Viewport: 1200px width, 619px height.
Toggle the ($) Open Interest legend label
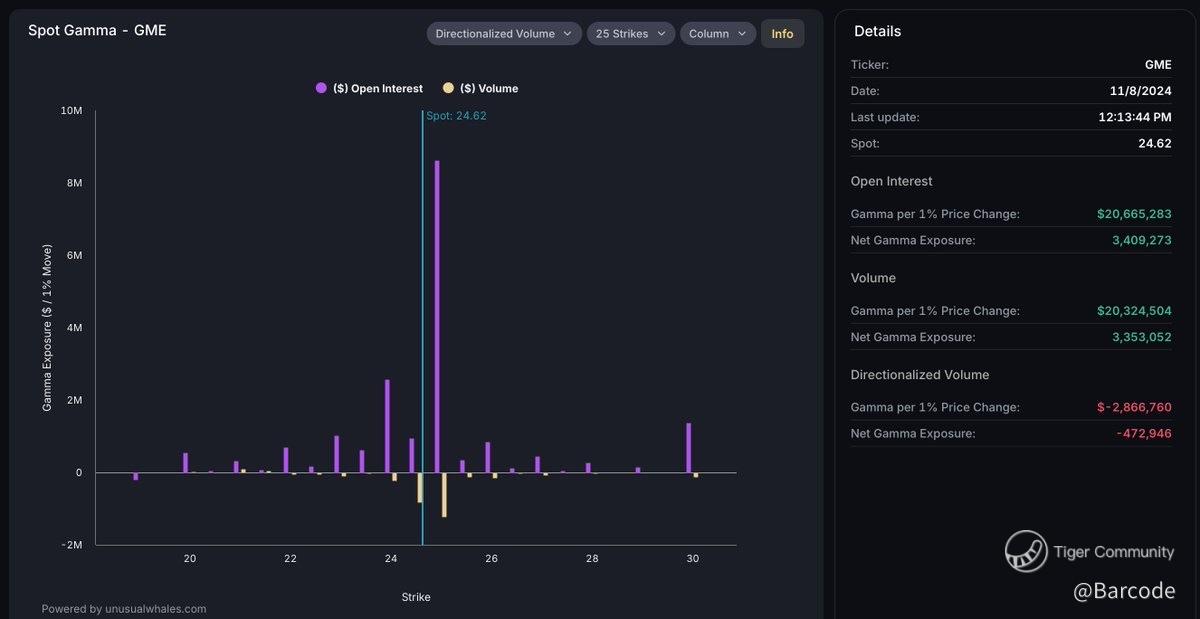point(377,88)
